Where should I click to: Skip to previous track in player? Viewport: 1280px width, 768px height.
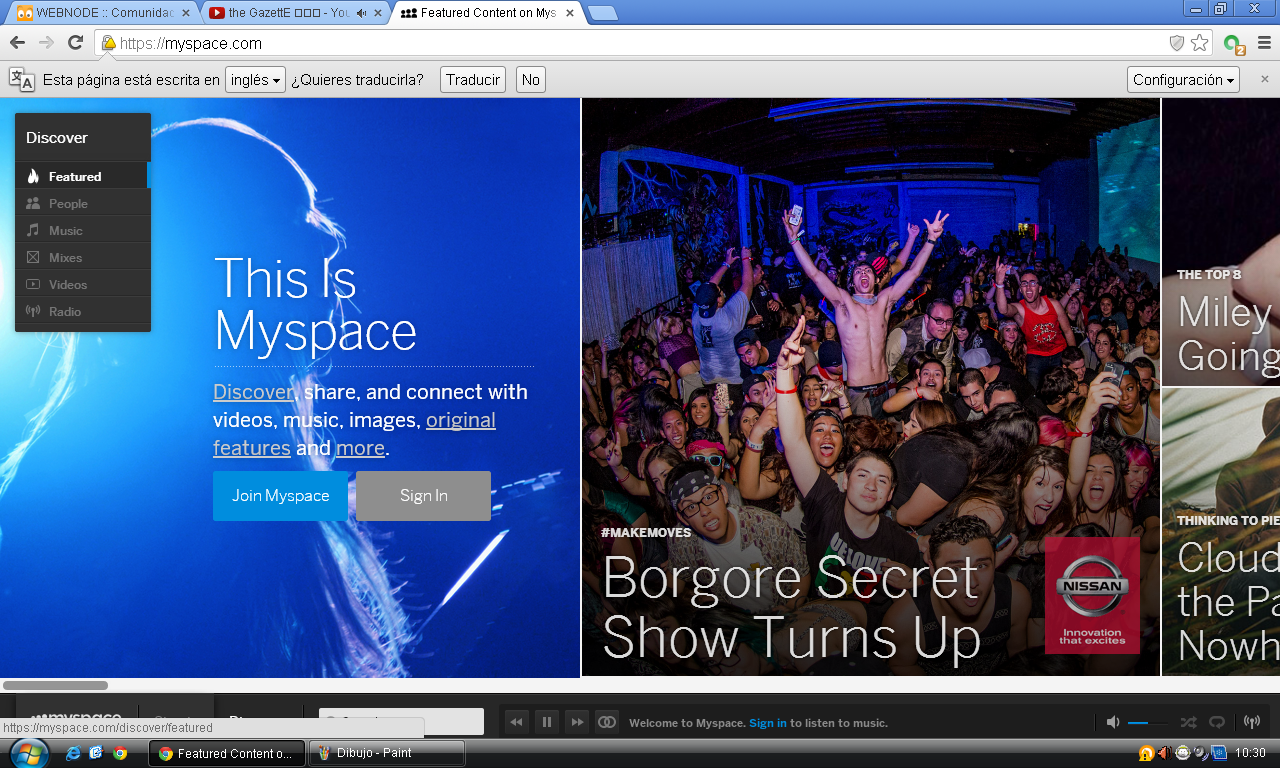[516, 722]
